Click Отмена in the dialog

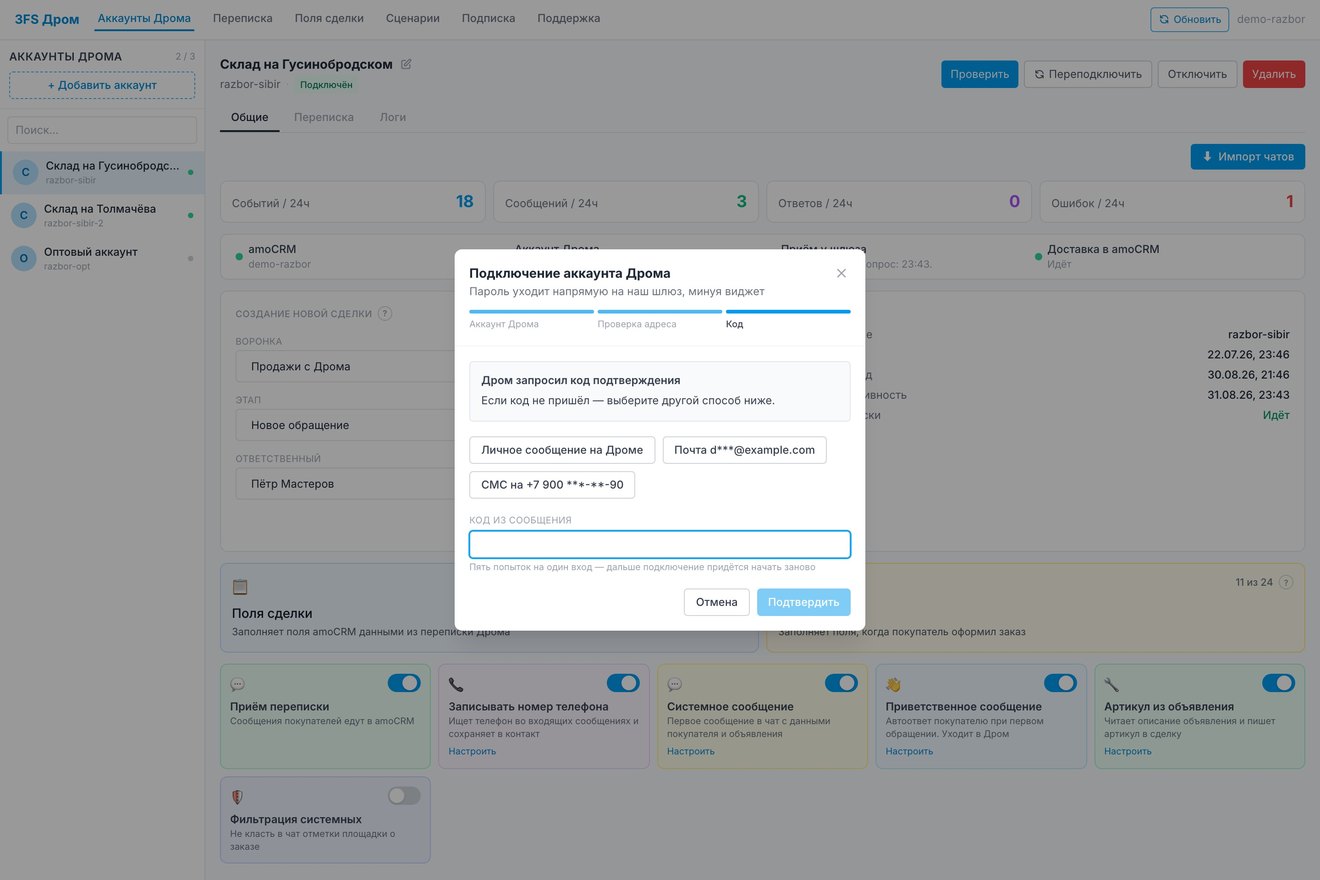coord(717,602)
